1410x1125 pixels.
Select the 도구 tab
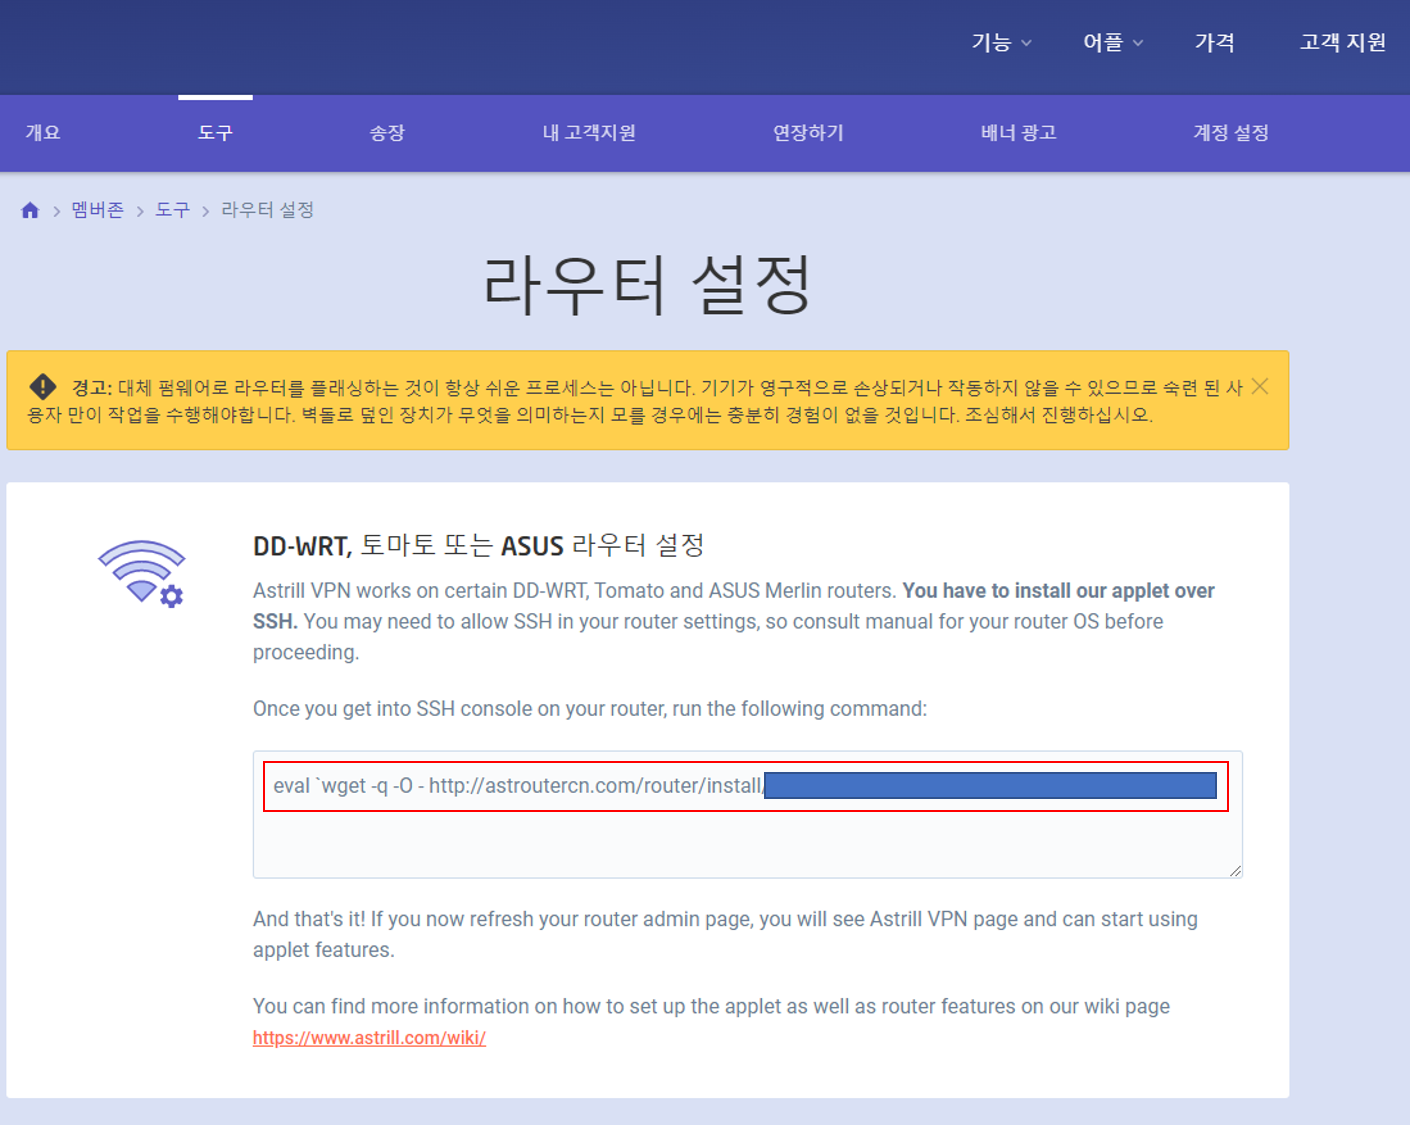(215, 133)
